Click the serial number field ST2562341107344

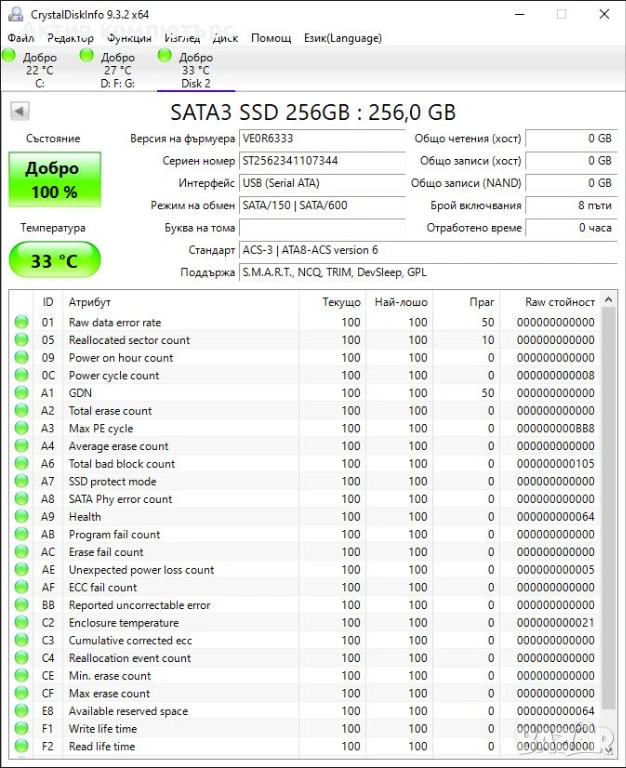(x=321, y=161)
